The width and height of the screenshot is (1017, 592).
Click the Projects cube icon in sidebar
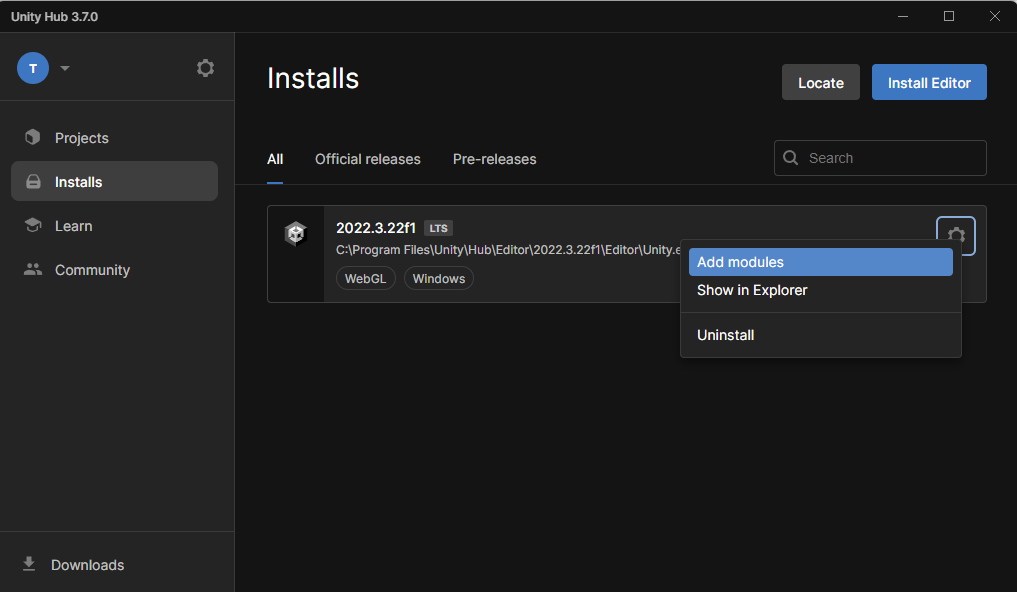[33, 138]
